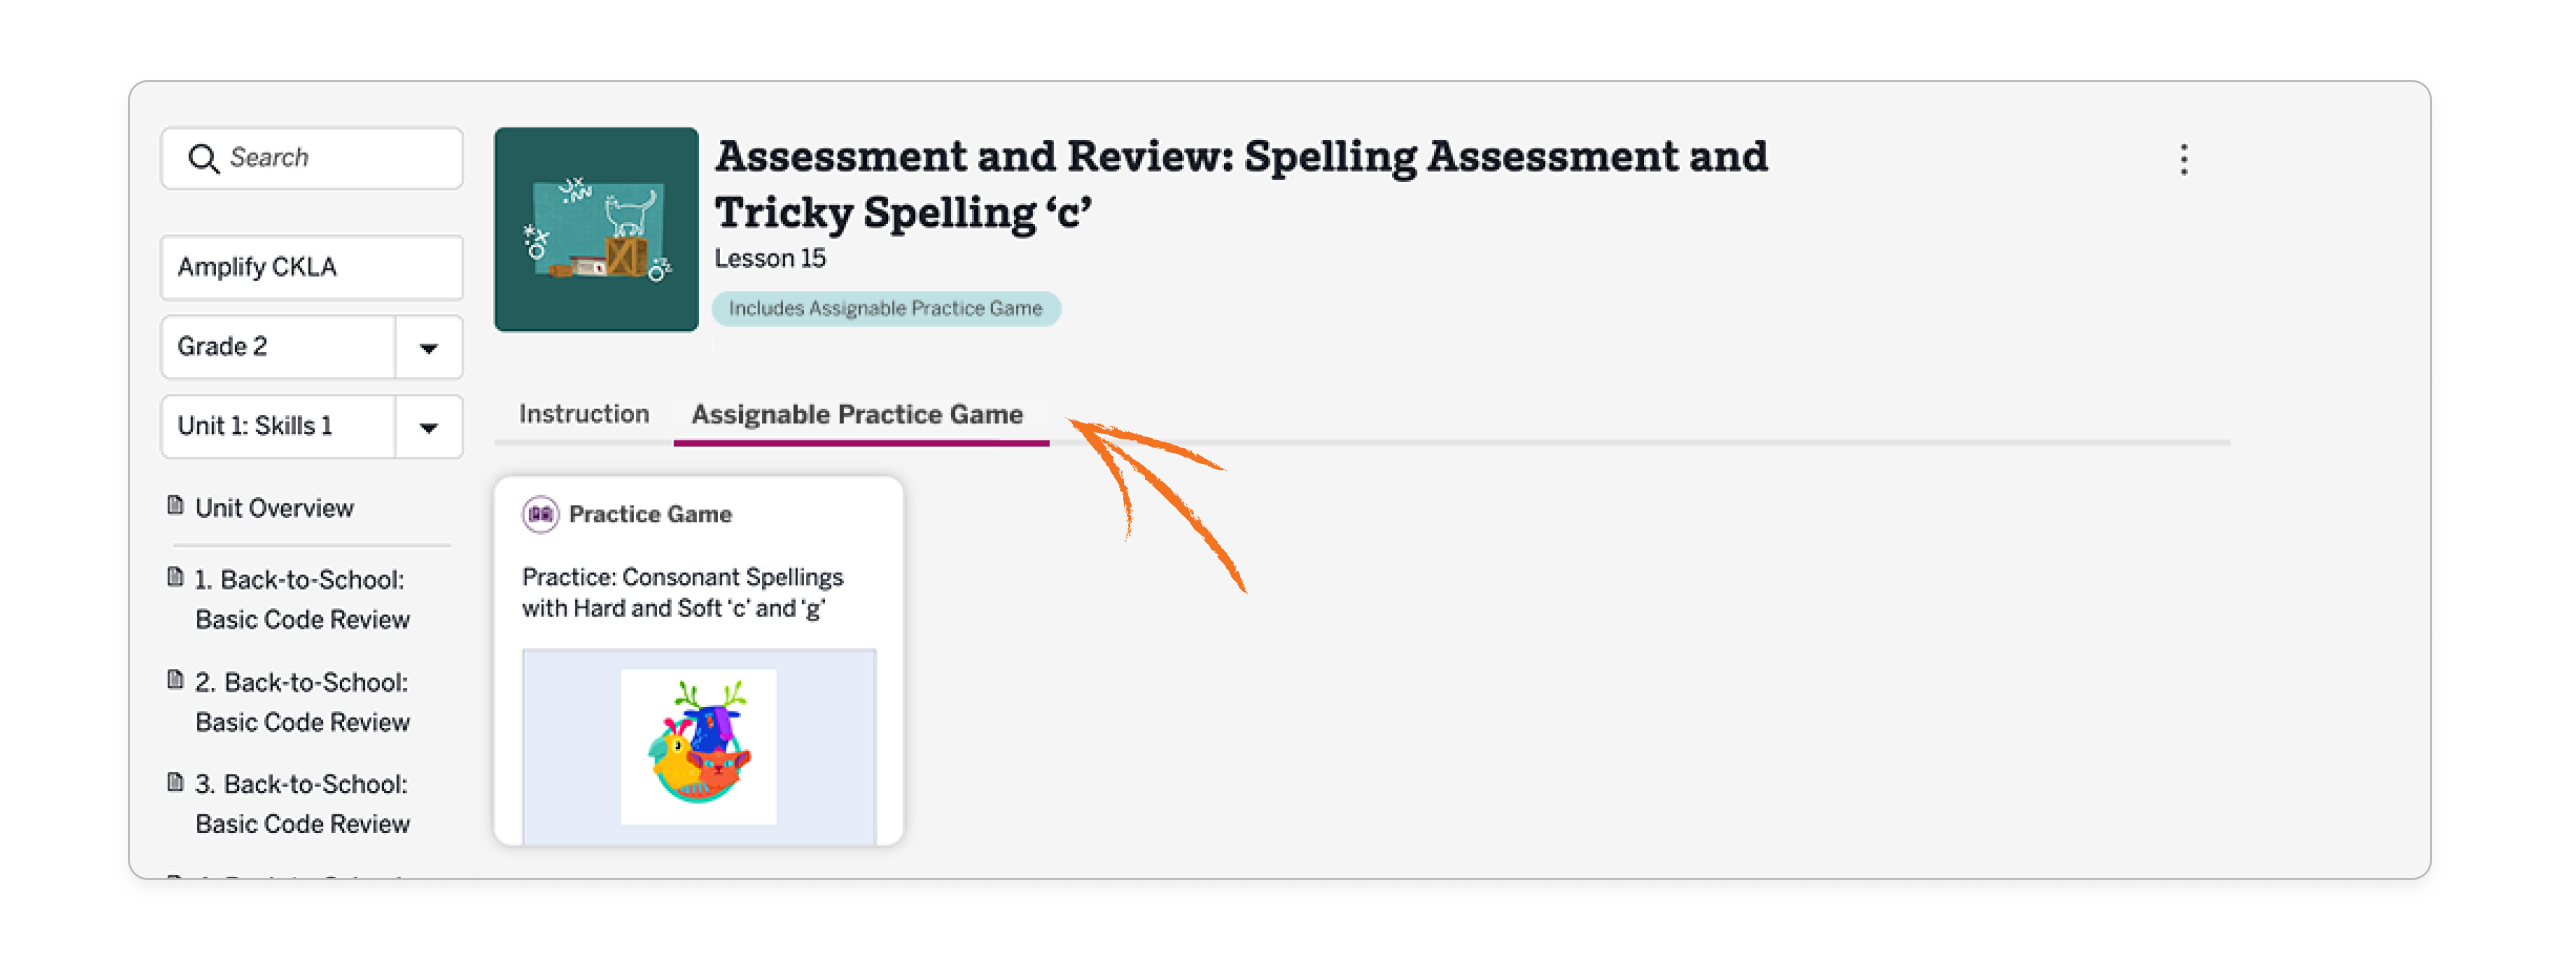Open the Unit 1: Skills 1 dropdown

(x=430, y=426)
